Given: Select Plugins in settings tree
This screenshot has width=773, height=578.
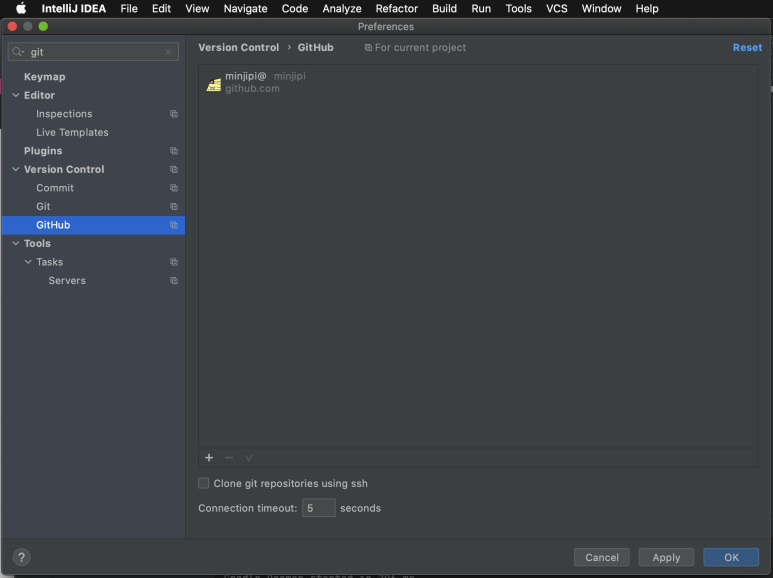Looking at the screenshot, I should click(x=43, y=151).
